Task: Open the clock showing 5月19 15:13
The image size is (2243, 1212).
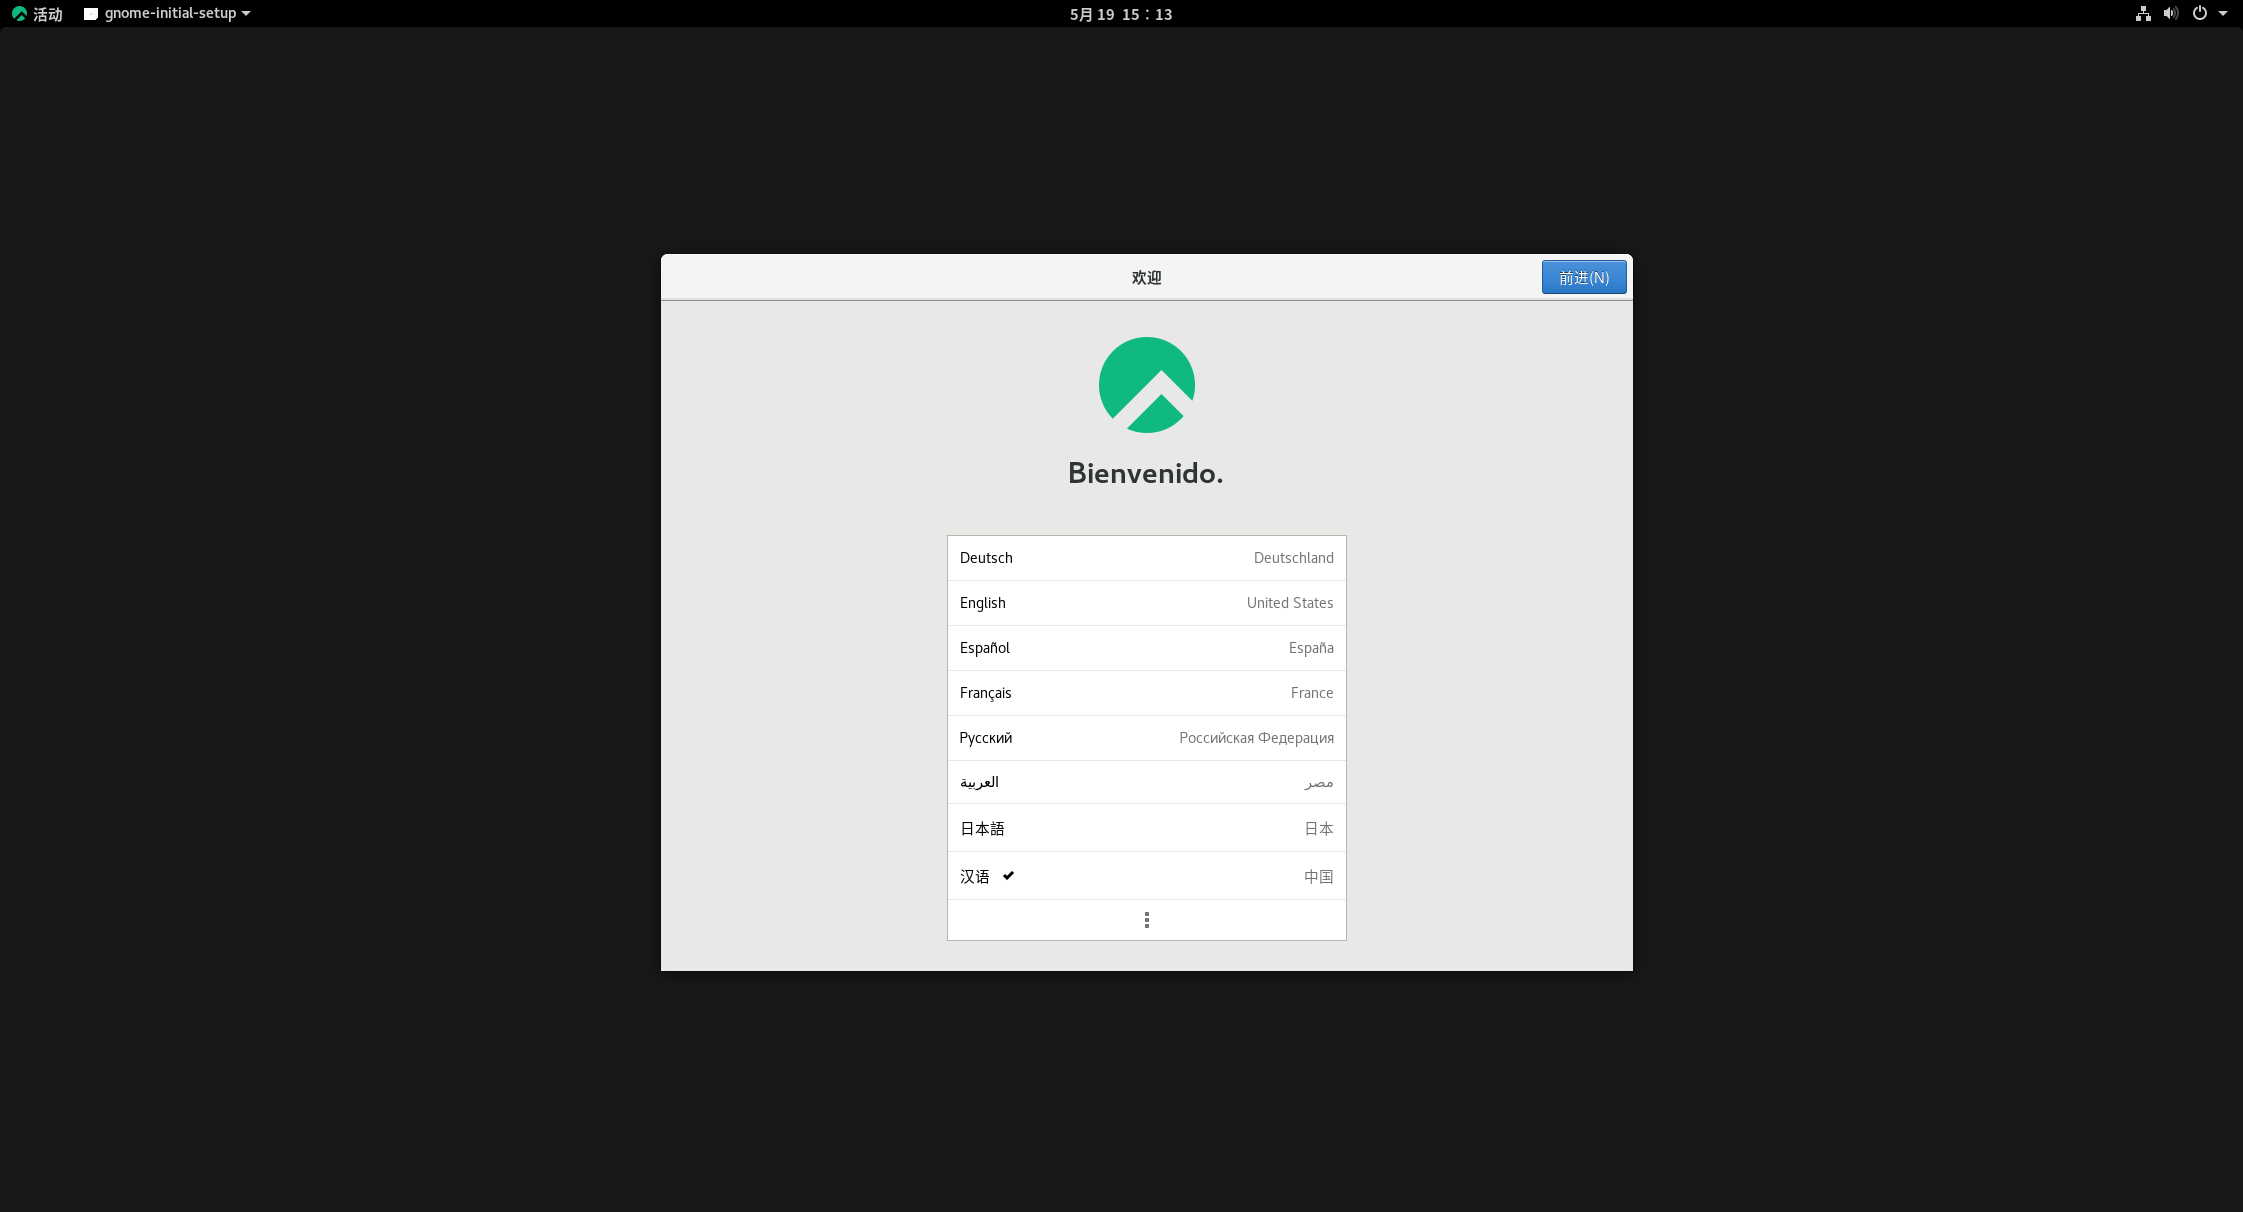Action: [x=1121, y=14]
